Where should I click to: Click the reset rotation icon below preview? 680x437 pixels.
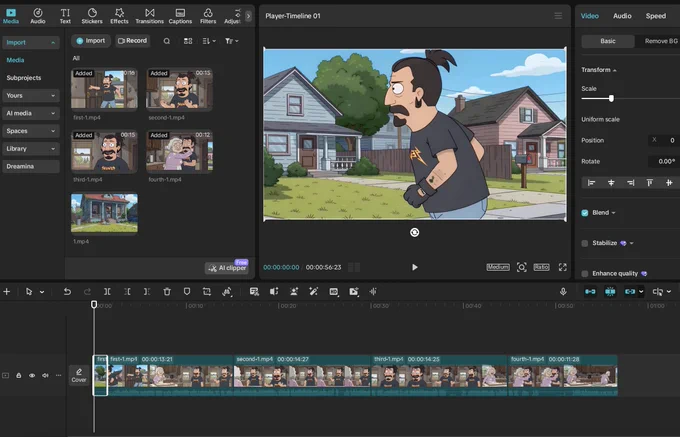pyautogui.click(x=415, y=233)
